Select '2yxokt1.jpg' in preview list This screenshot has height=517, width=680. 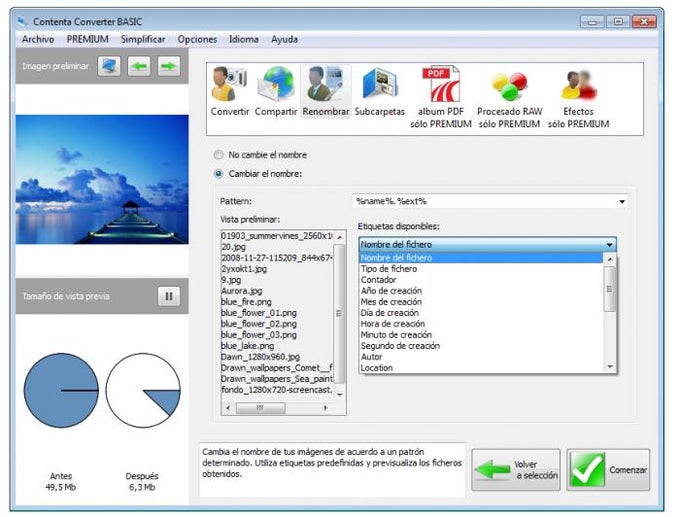click(244, 269)
